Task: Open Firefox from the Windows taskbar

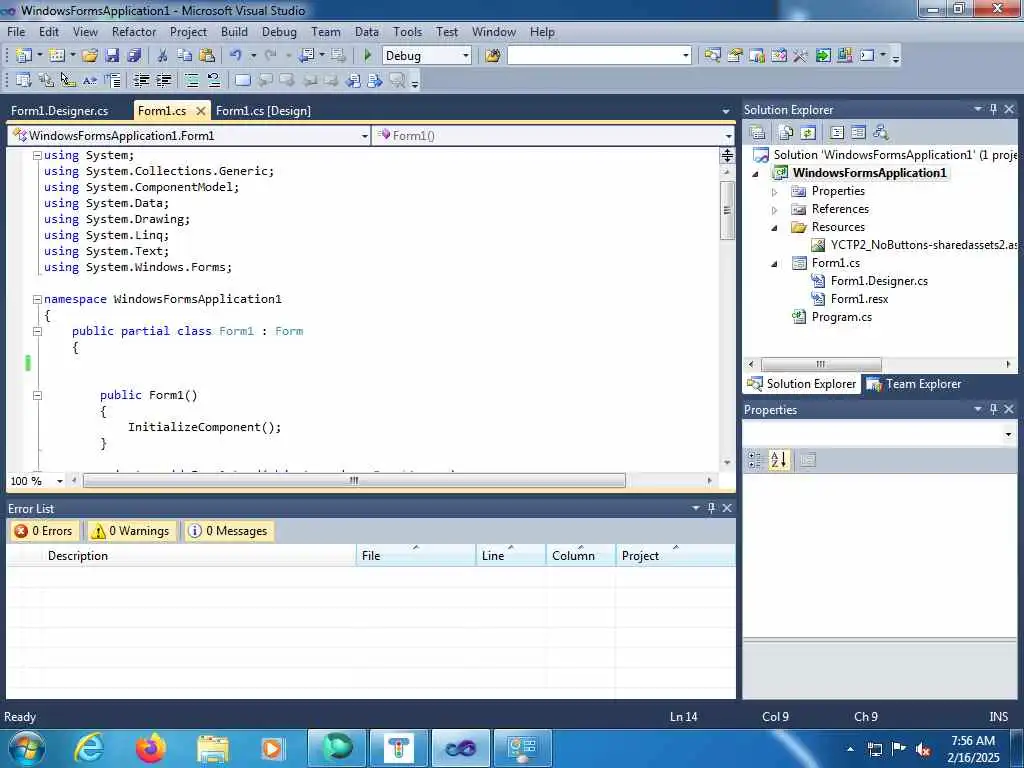Action: click(x=151, y=748)
